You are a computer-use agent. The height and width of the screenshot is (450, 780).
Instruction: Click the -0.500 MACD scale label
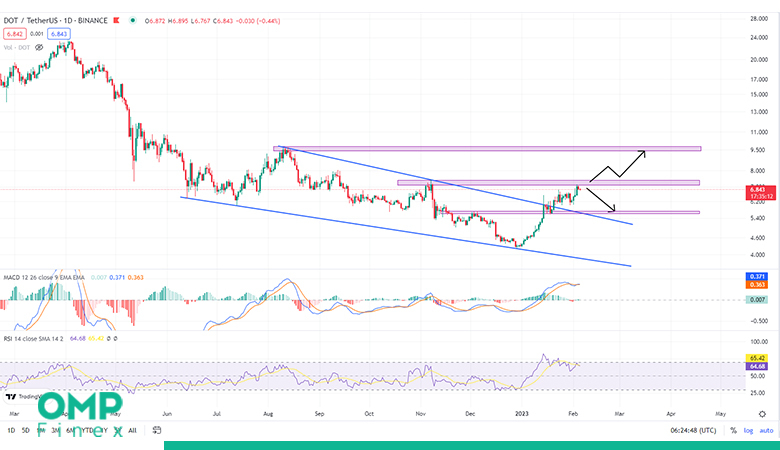(759, 321)
